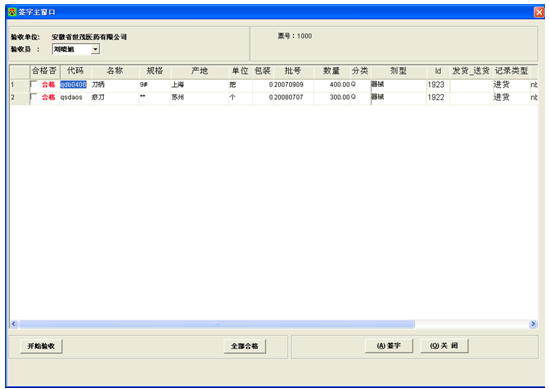Click the 规格 column header

(x=154, y=71)
